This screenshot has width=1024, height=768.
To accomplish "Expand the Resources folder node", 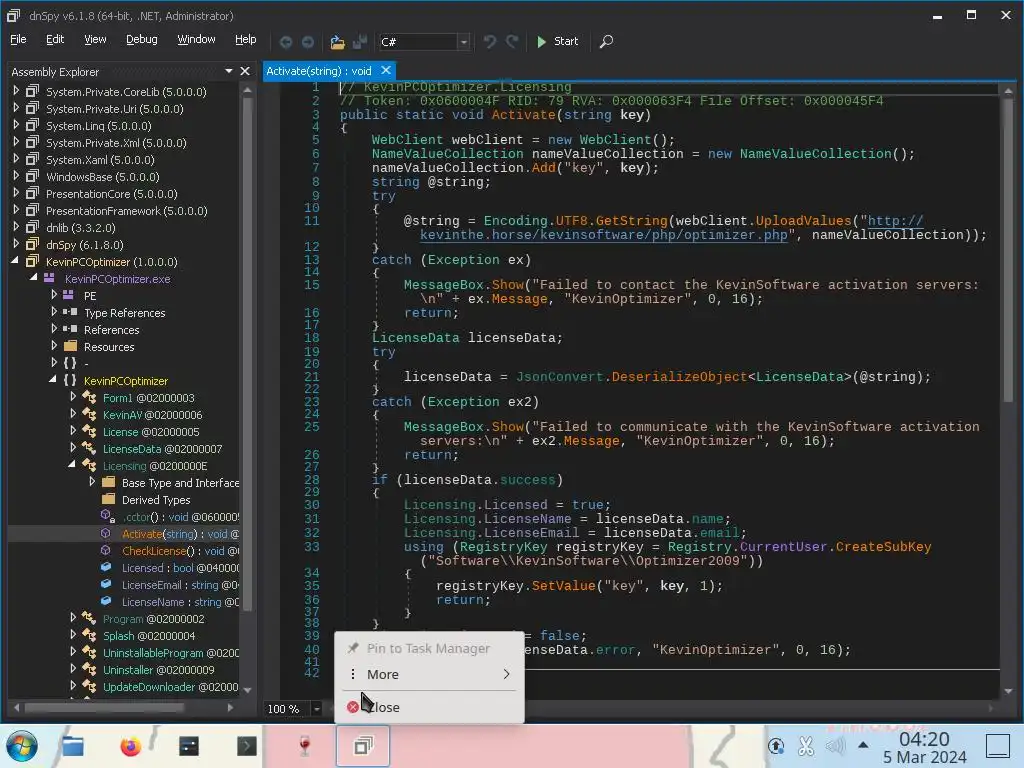I will pyautogui.click(x=54, y=345).
